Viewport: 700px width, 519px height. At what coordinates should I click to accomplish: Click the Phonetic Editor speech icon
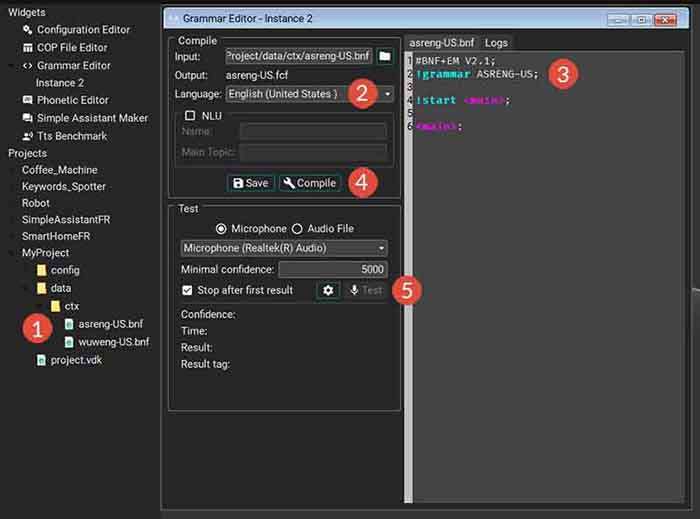[x=28, y=100]
